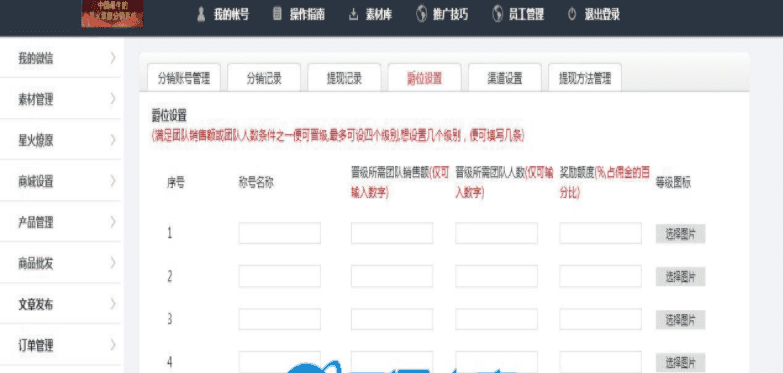Switch to the 分销账号管理 tab
This screenshot has height=373, width=783.
[184, 78]
